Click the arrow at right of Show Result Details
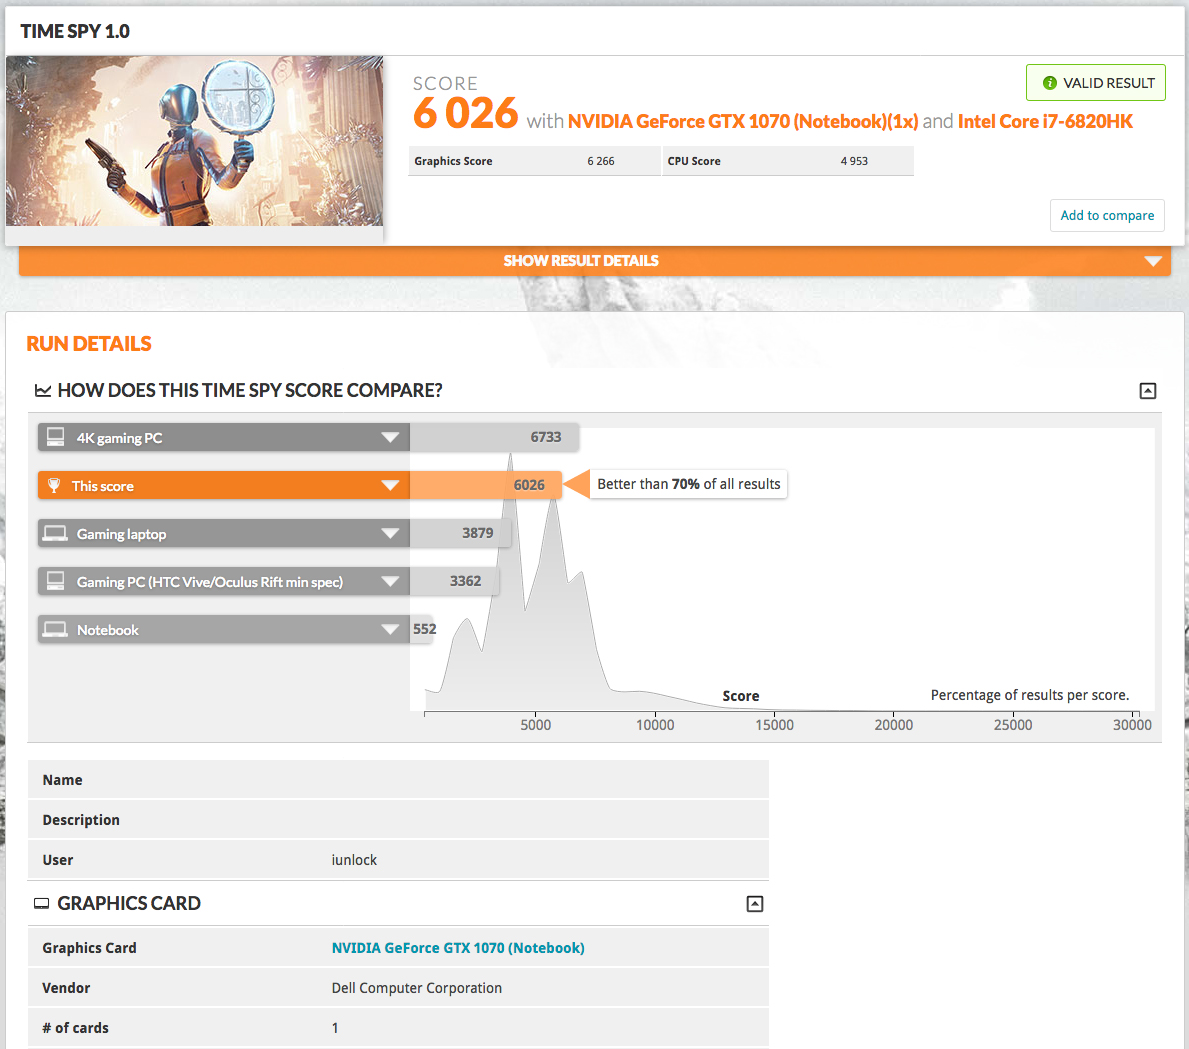This screenshot has width=1189, height=1049. [1153, 261]
